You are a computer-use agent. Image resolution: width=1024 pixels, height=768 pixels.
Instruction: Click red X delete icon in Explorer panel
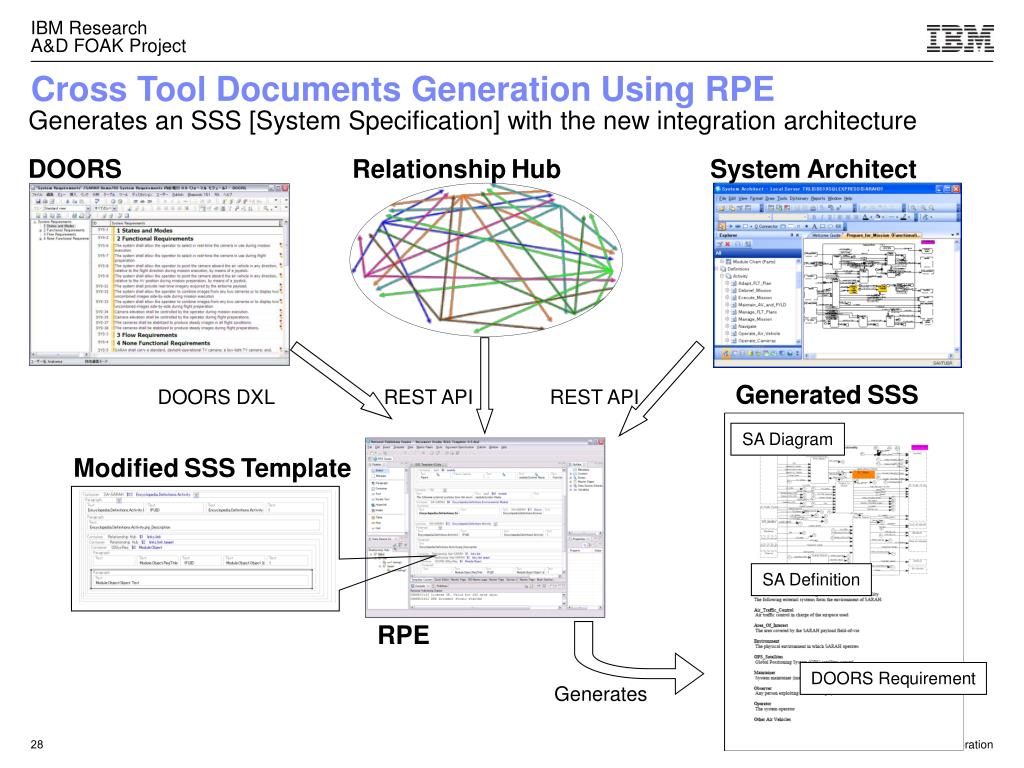pyautogui.click(x=728, y=244)
